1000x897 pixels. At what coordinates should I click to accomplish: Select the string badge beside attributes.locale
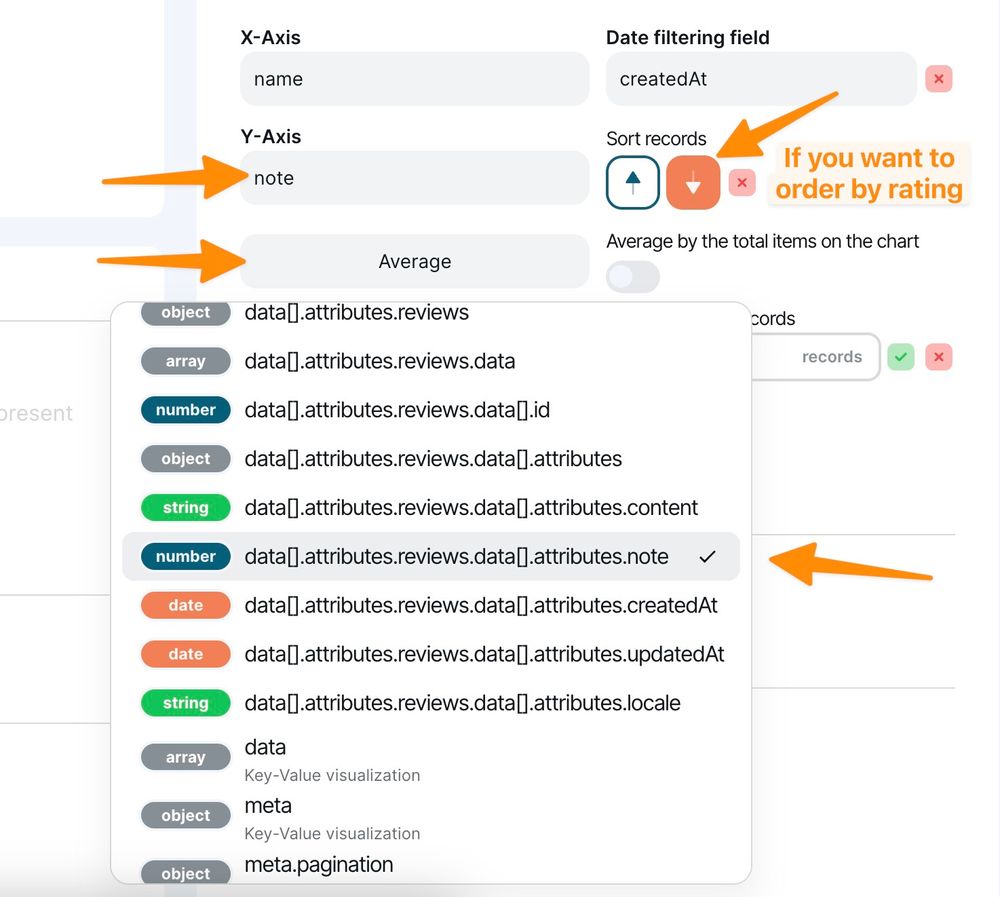[185, 703]
